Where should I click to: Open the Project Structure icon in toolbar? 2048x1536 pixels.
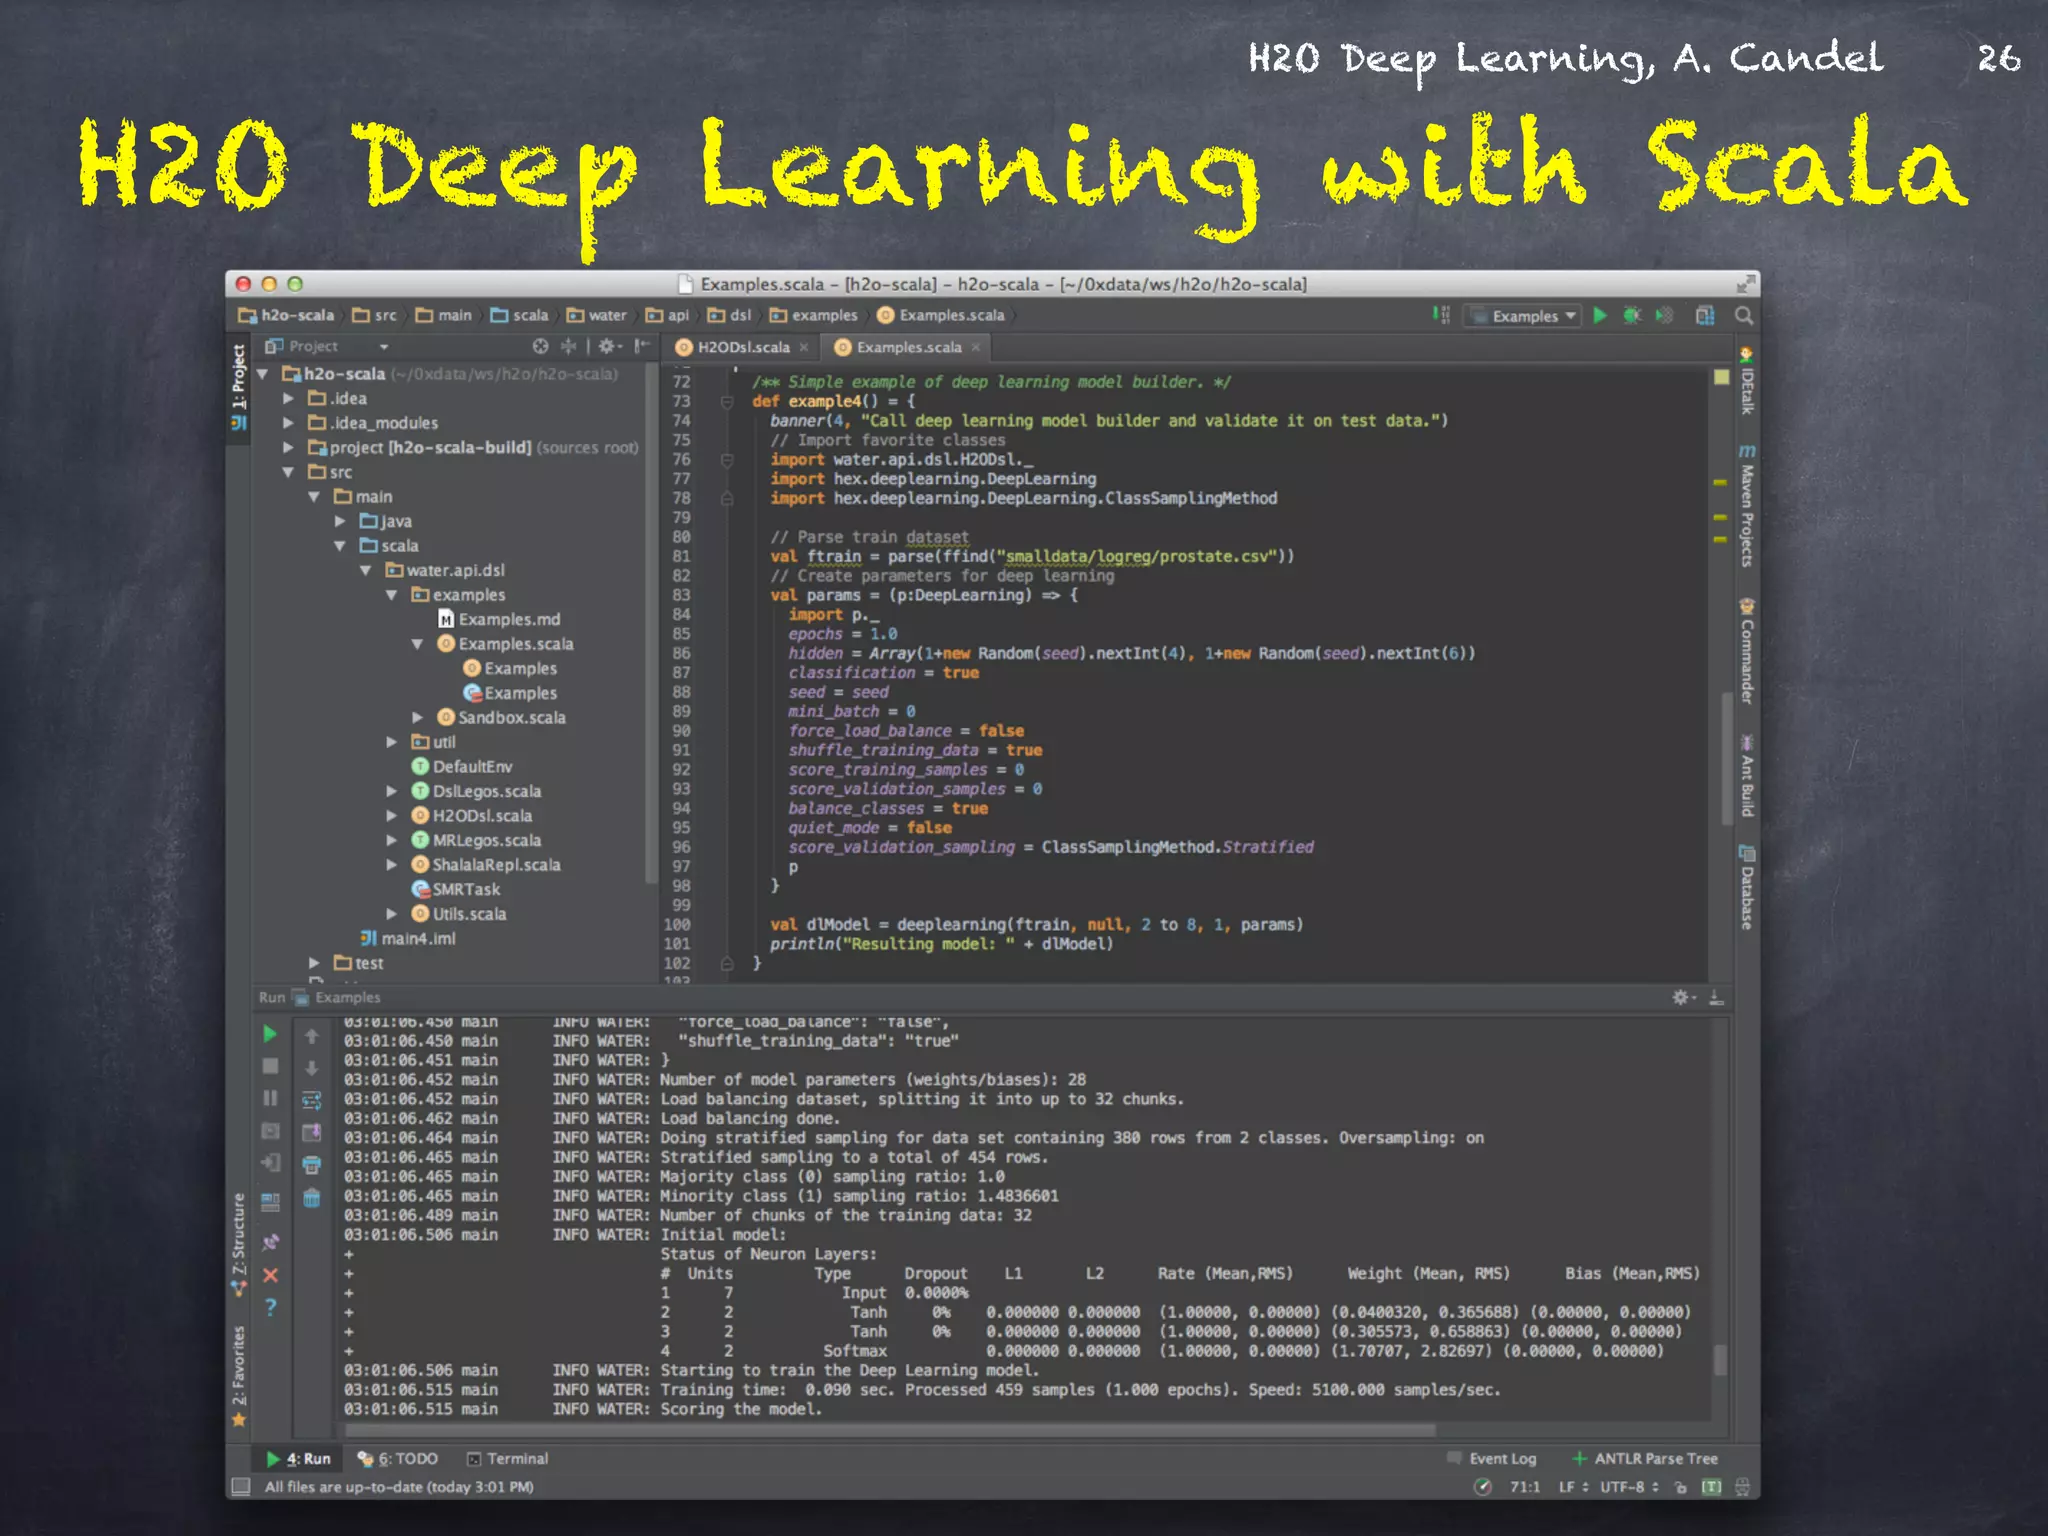coord(1705,316)
